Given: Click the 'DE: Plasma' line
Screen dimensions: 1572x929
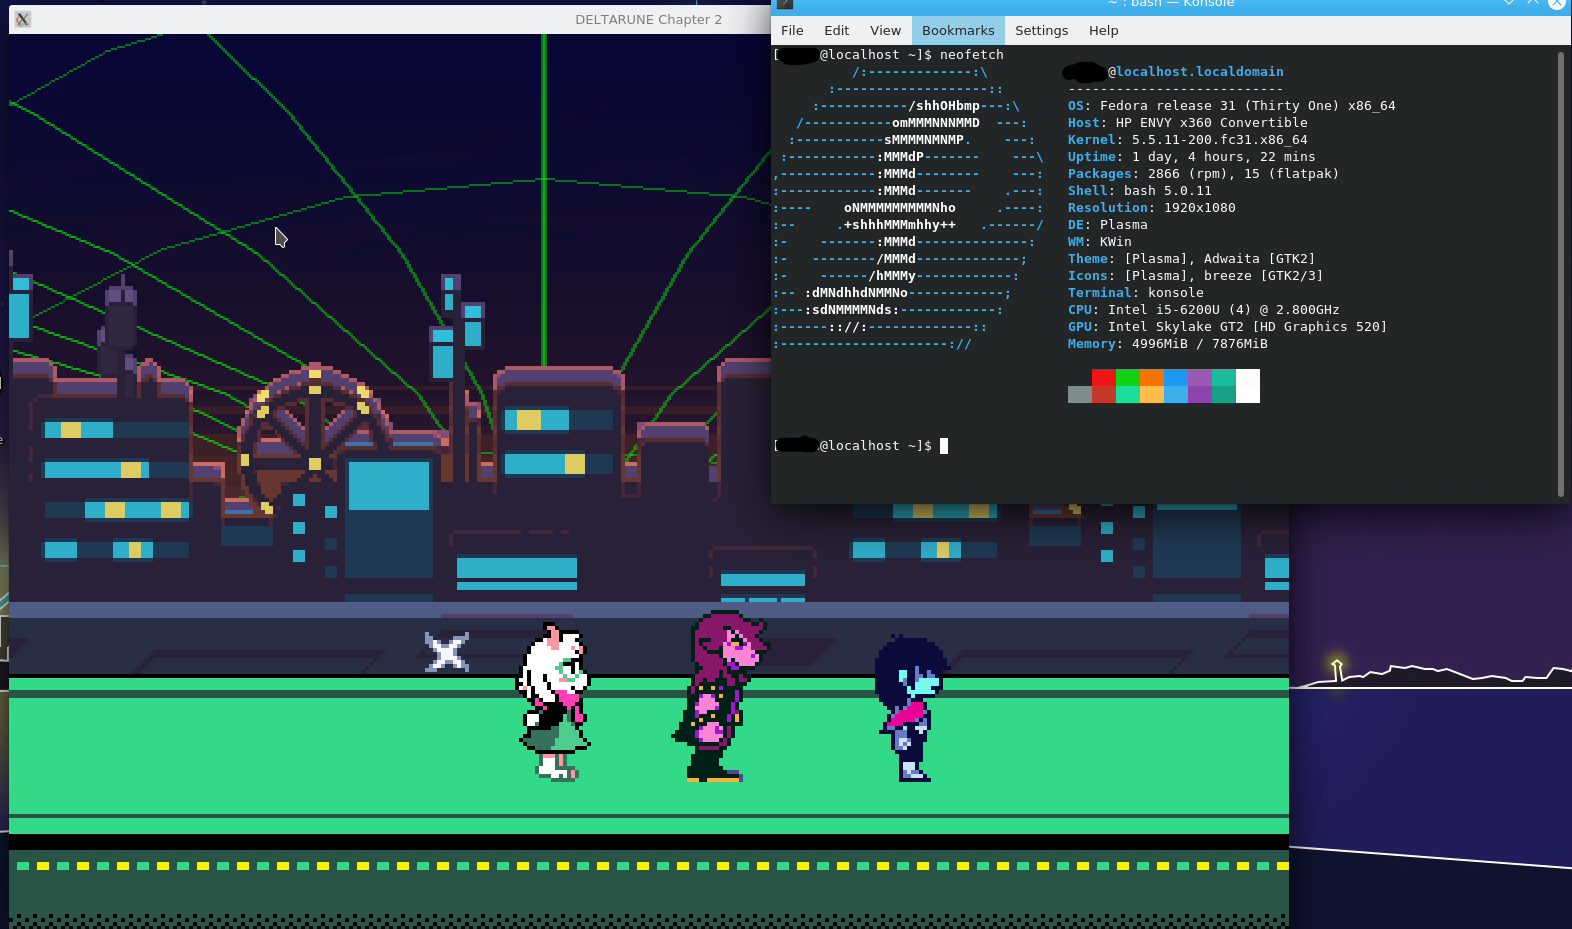Looking at the screenshot, I should point(1107,225).
